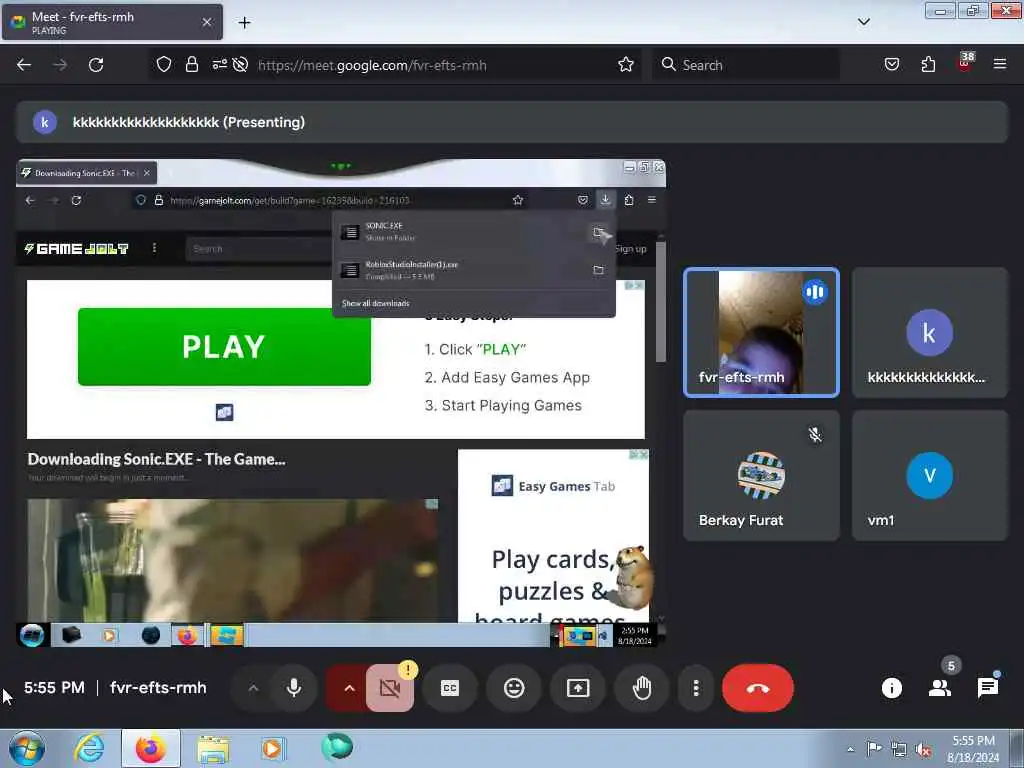Viewport: 1024px width, 768px height.
Task: Click the muted volume tray icon
Action: pyautogui.click(x=923, y=750)
